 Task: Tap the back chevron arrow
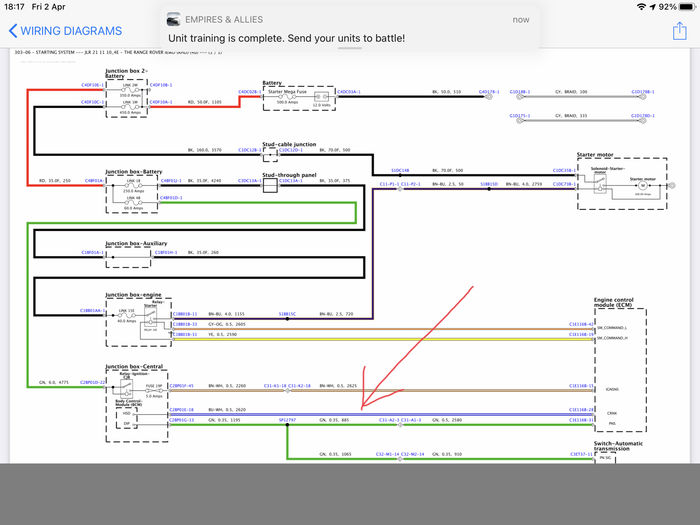13,31
